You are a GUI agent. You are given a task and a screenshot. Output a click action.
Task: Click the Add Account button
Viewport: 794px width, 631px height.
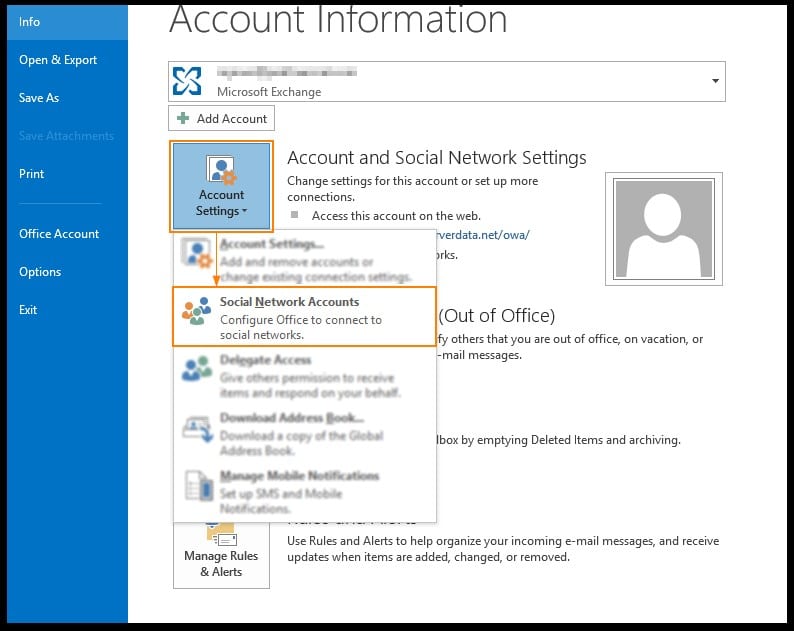(x=221, y=118)
